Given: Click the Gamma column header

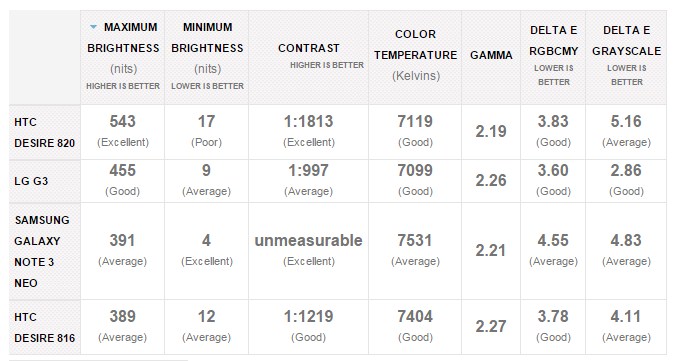Looking at the screenshot, I should click(491, 57).
